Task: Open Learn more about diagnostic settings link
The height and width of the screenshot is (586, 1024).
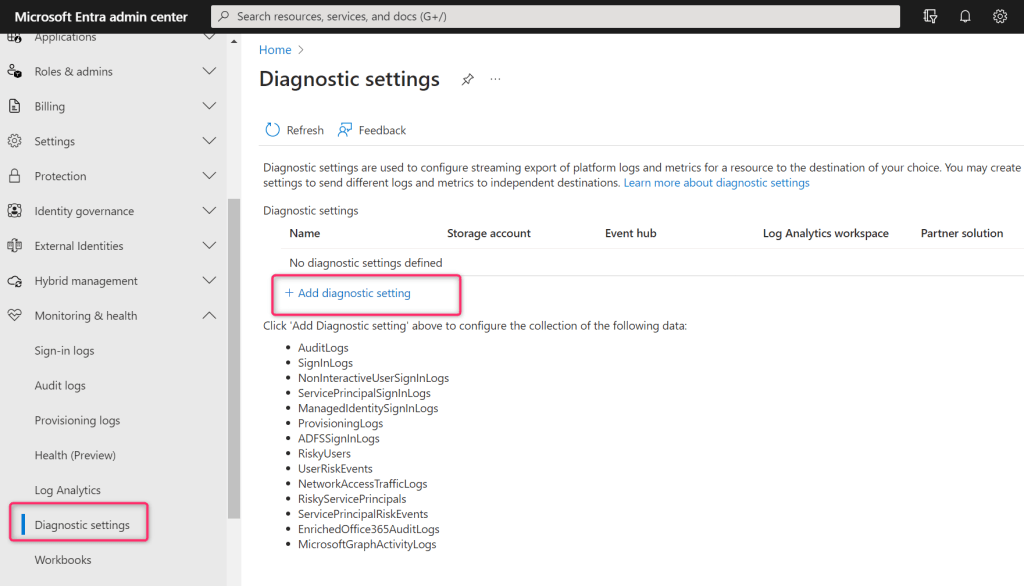Action: [716, 183]
